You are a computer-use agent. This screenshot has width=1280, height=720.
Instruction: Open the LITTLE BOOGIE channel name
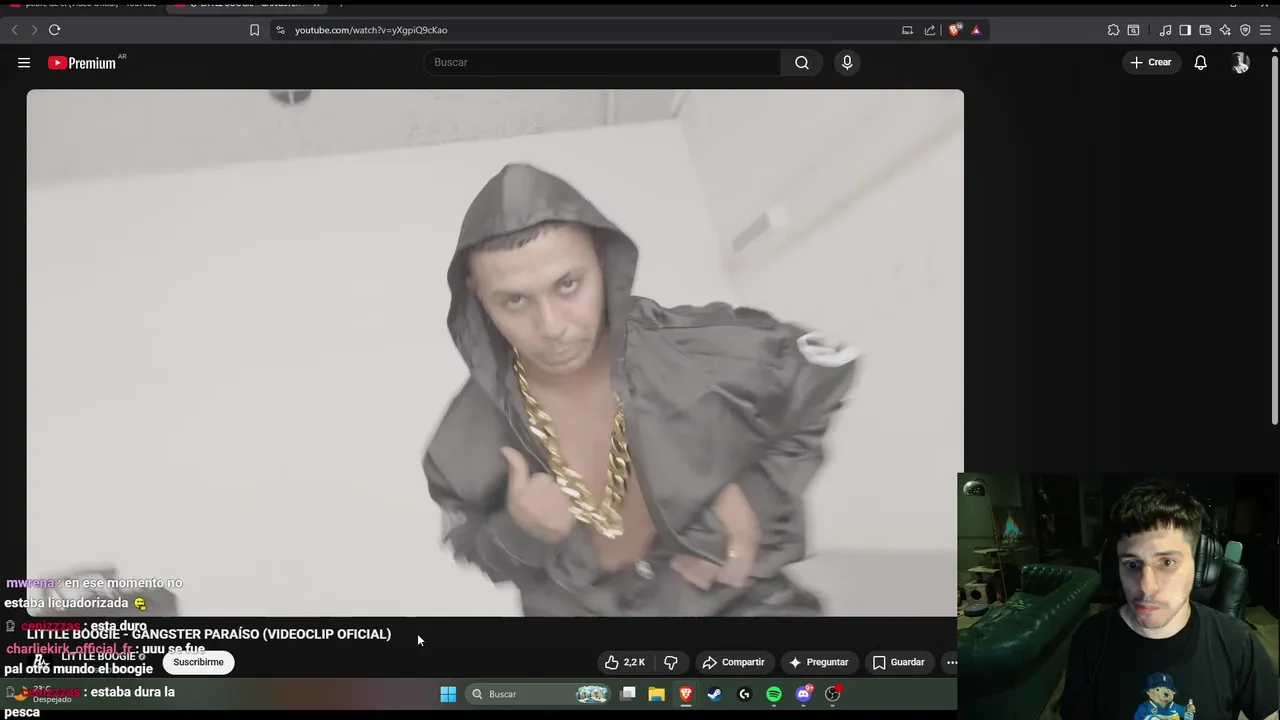coord(98,656)
